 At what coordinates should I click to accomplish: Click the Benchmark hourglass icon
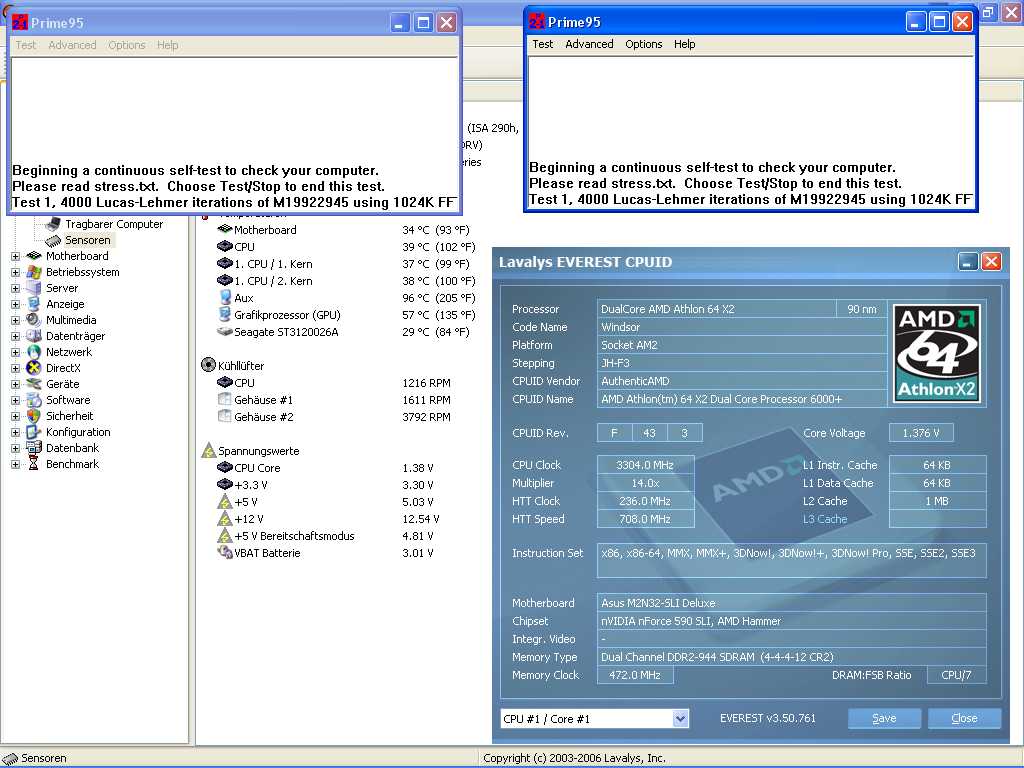tap(33, 464)
